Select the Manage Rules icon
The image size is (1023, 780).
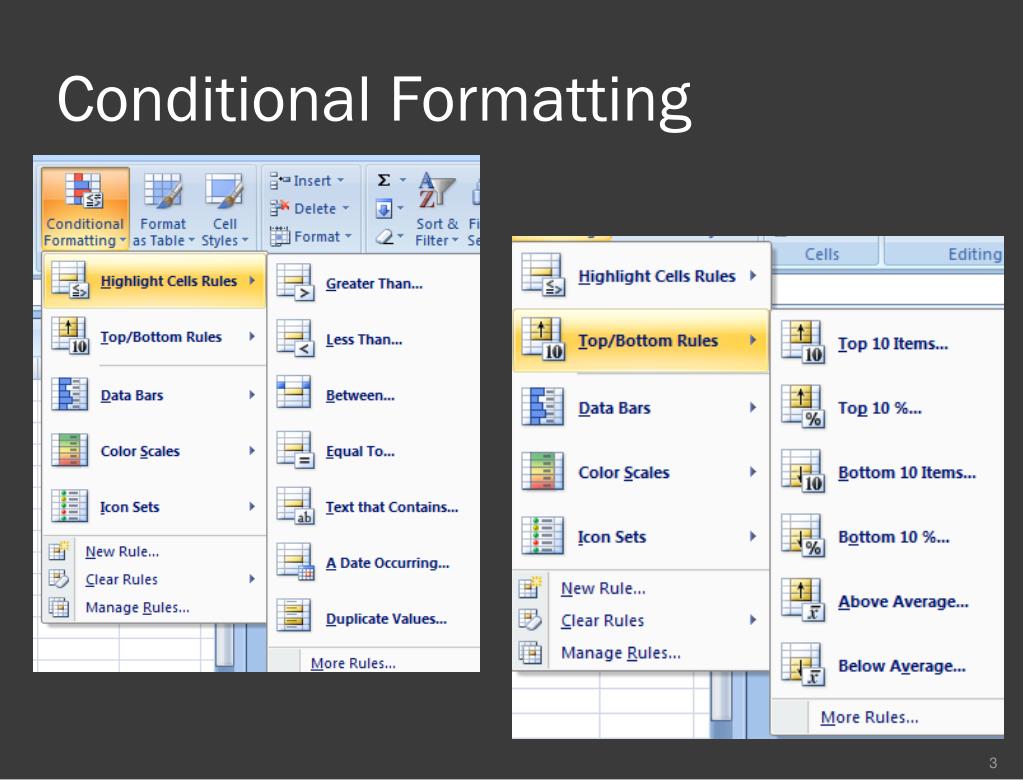click(56, 606)
